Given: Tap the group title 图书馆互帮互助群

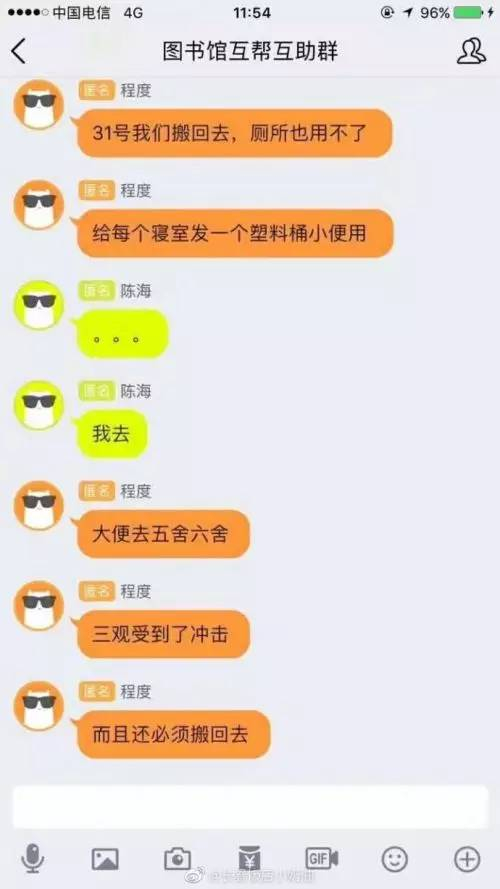Looking at the screenshot, I should (x=250, y=52).
